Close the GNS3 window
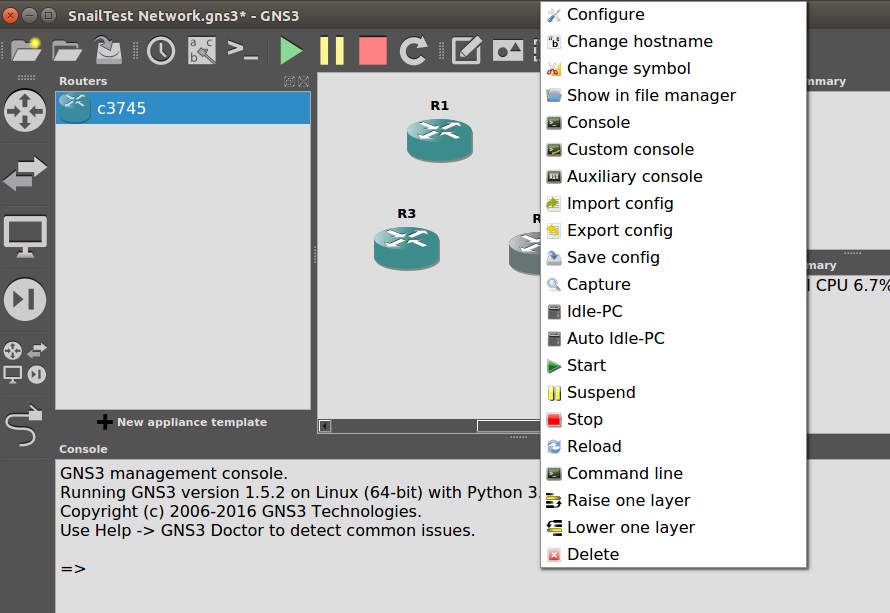Image resolution: width=890 pixels, height=613 pixels. [x=10, y=15]
